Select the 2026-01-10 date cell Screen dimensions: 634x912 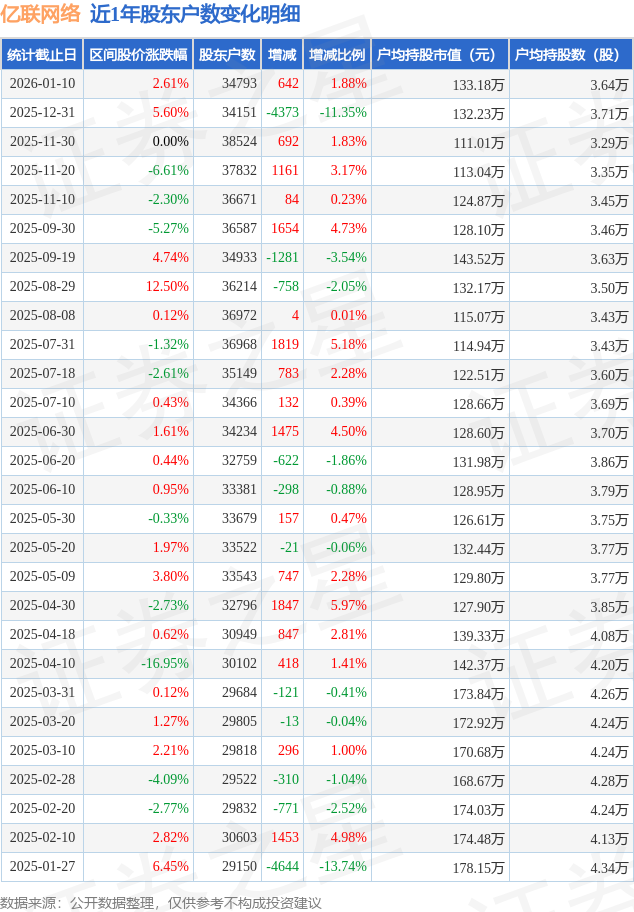point(42,84)
